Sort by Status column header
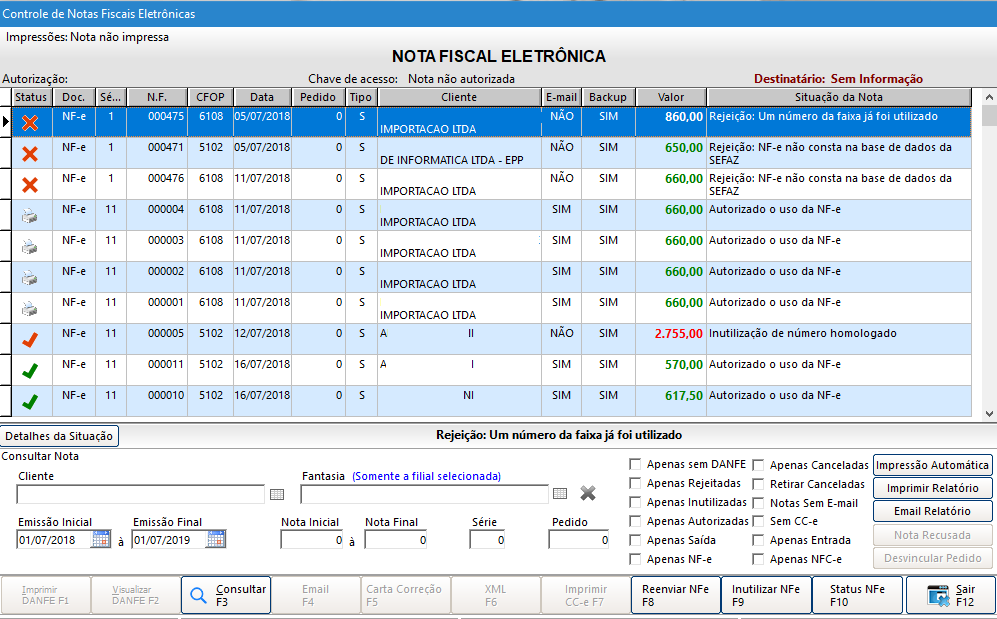The height and width of the screenshot is (619, 997). click(31, 97)
